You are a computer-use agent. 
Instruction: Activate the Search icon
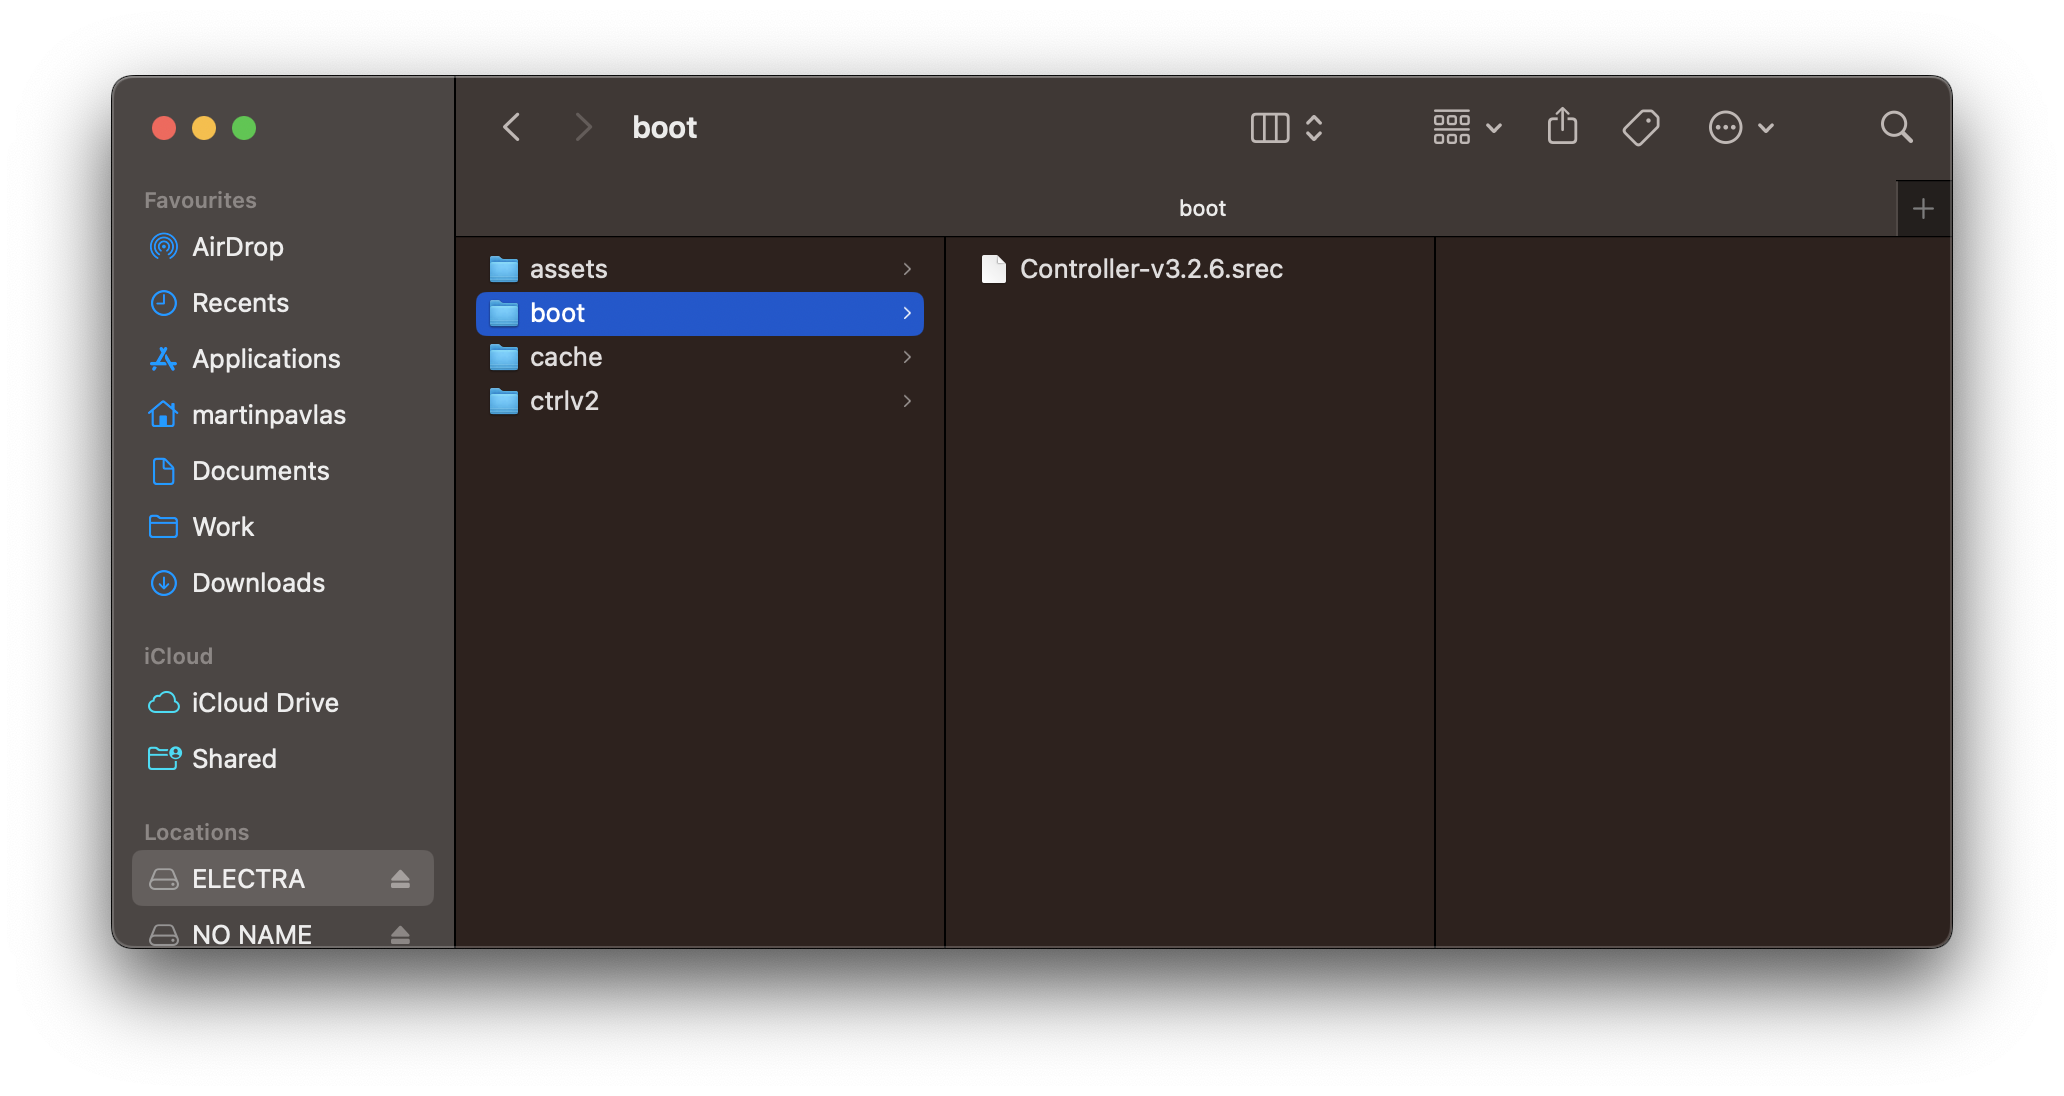tap(1896, 127)
